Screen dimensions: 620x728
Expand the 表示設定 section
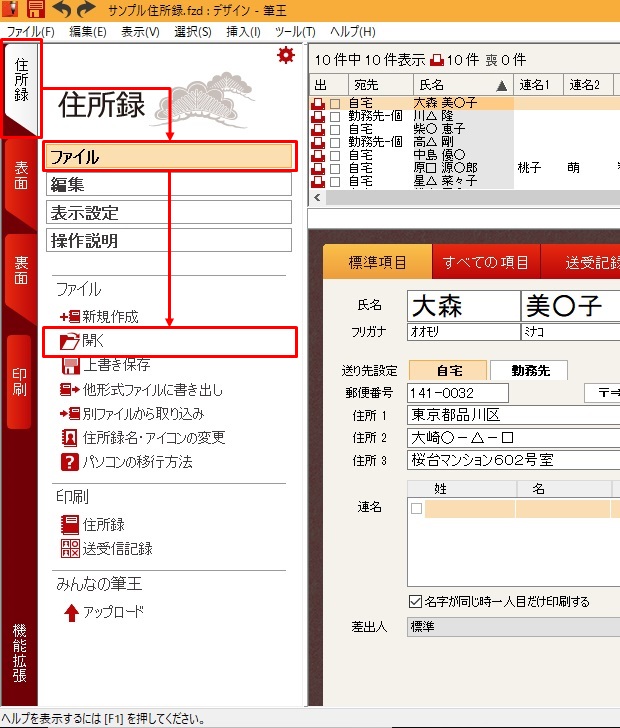tap(168, 212)
